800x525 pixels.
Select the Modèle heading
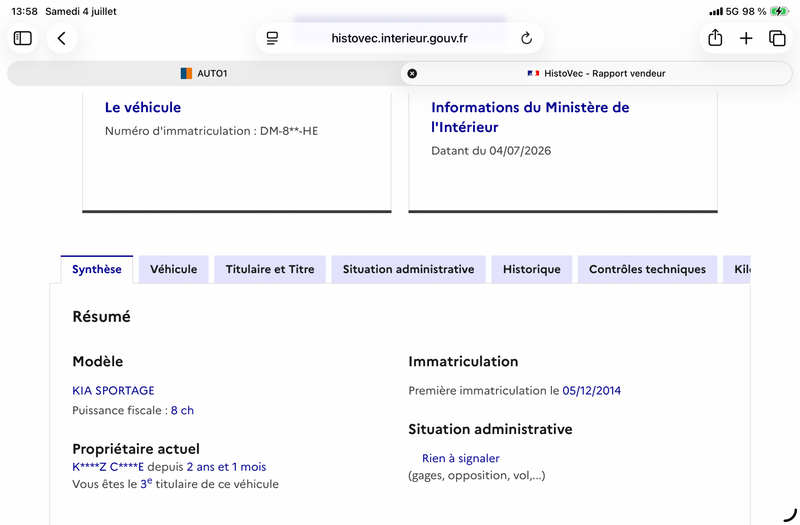pos(98,362)
